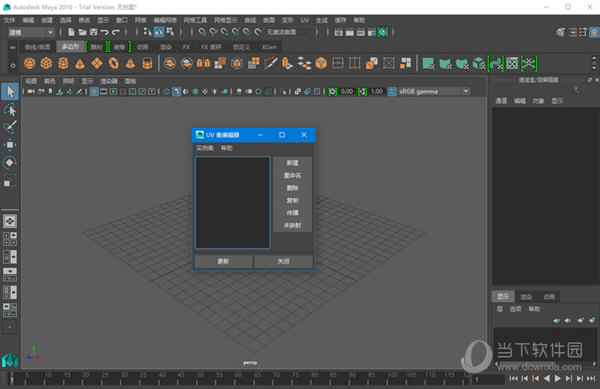The height and width of the screenshot is (389, 600).
Task: Click the single perspective layout icon
Action: 10,221
